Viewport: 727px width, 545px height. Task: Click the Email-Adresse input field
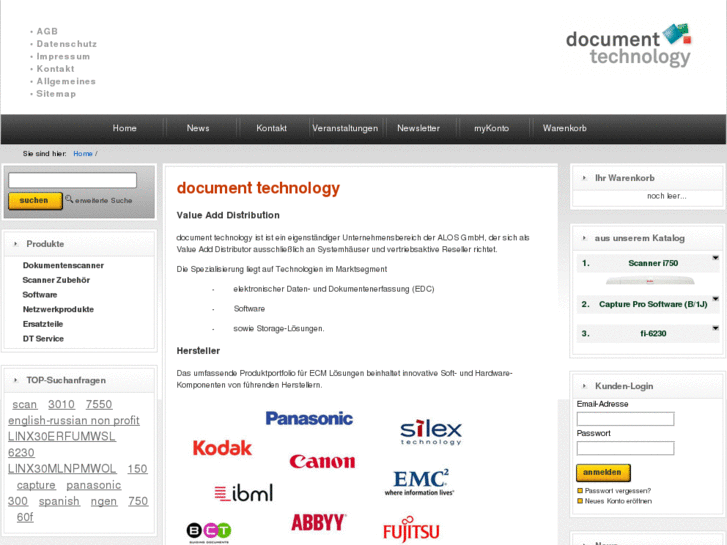(625, 419)
